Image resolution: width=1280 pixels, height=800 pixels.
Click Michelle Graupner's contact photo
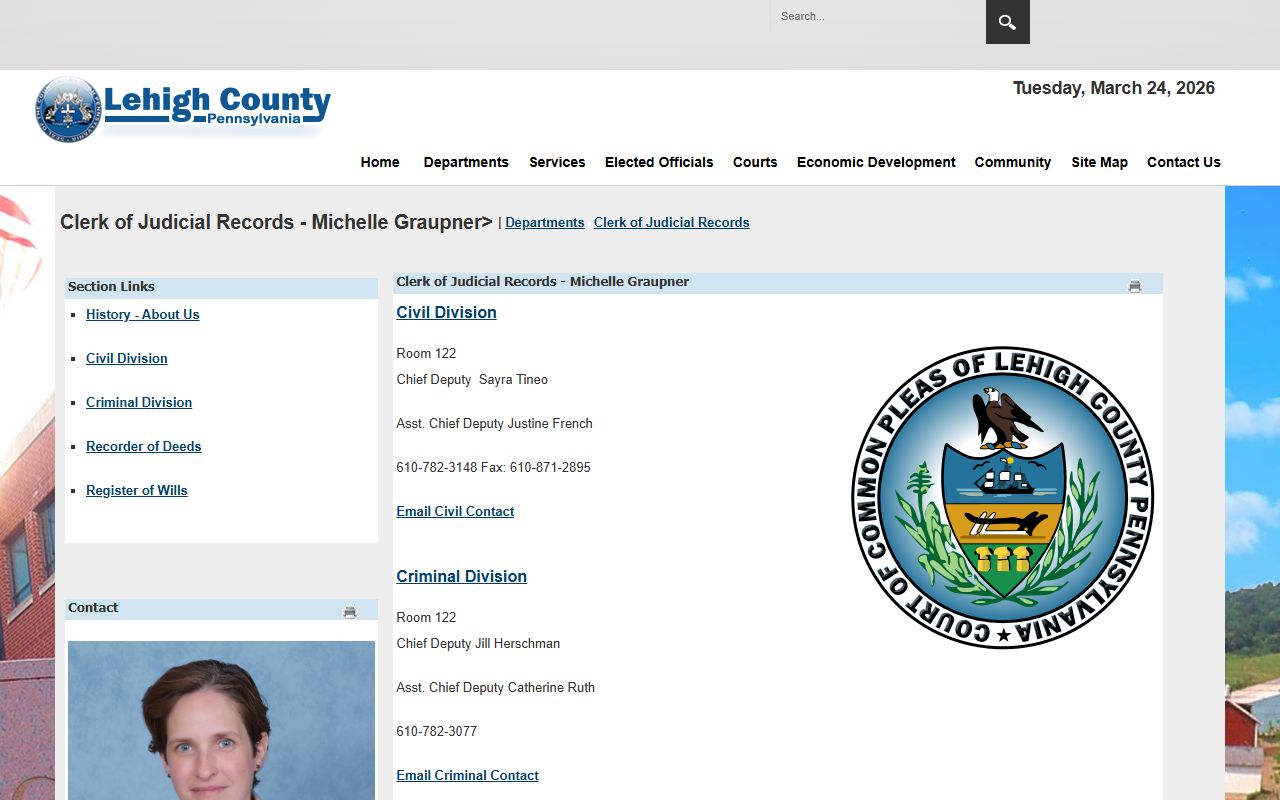coord(221,720)
